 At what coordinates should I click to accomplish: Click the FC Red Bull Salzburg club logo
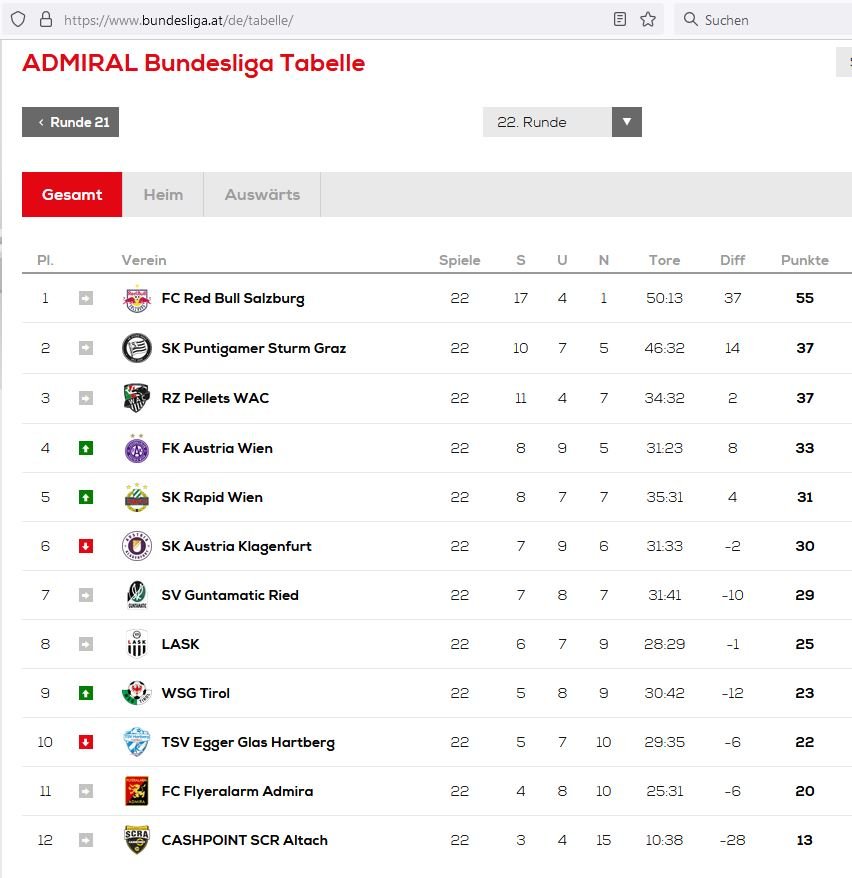click(137, 298)
